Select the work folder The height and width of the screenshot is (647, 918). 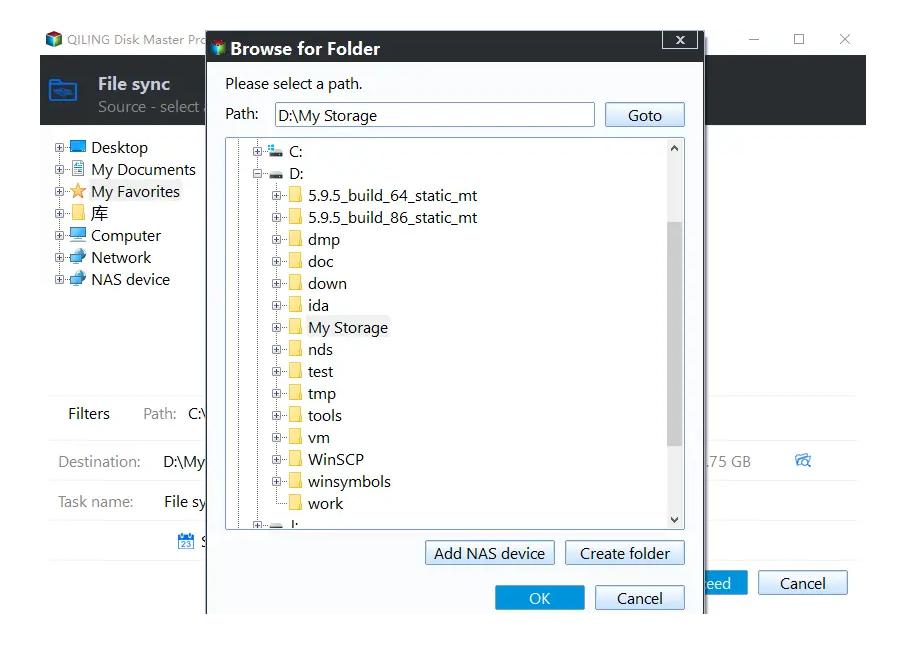tap(325, 504)
